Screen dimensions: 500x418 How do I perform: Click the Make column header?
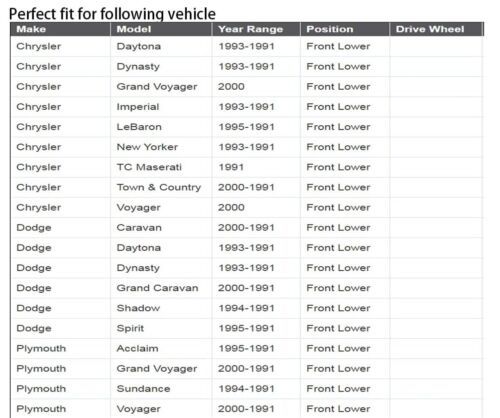[x=60, y=29]
